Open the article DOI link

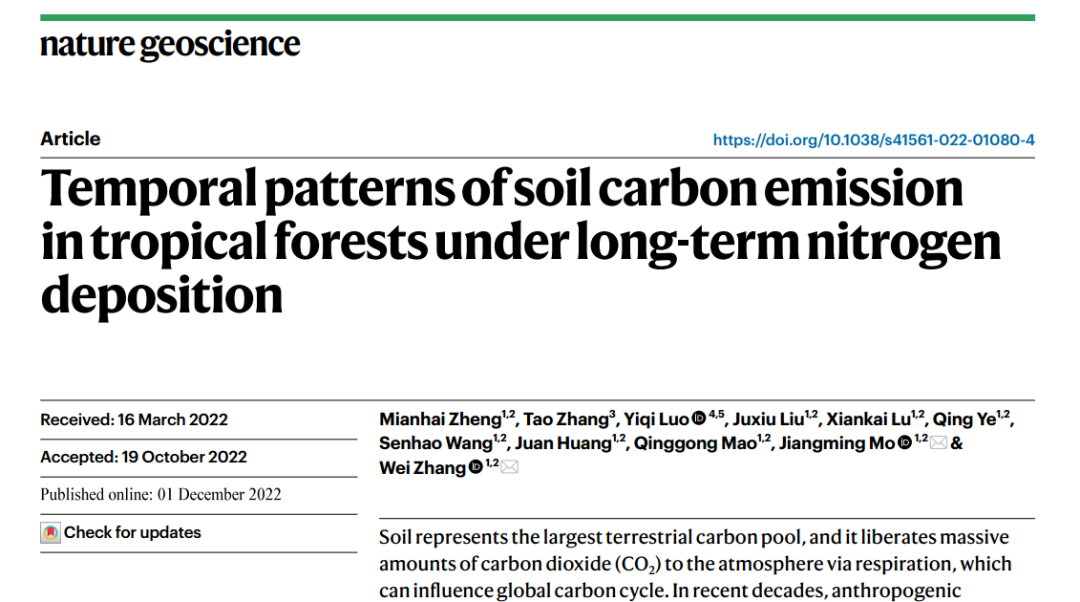tap(873, 140)
